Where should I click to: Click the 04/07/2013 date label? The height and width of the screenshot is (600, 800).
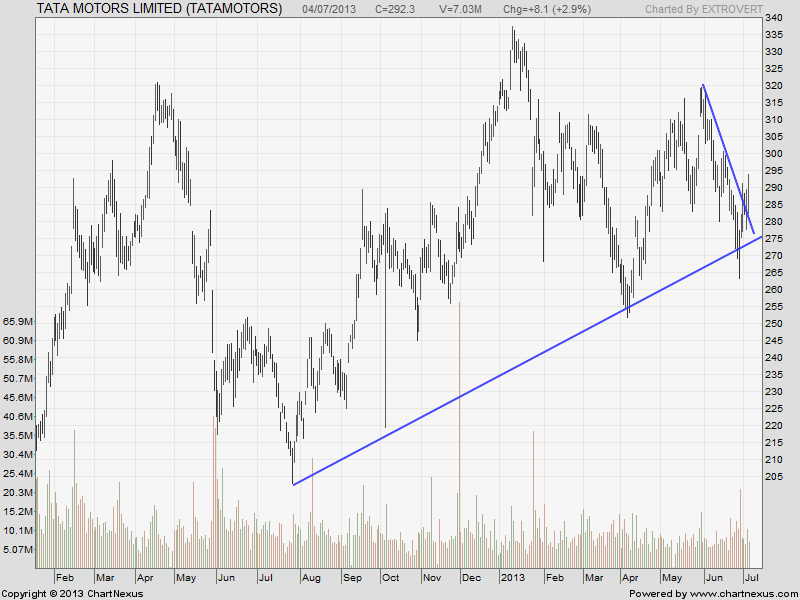point(329,8)
